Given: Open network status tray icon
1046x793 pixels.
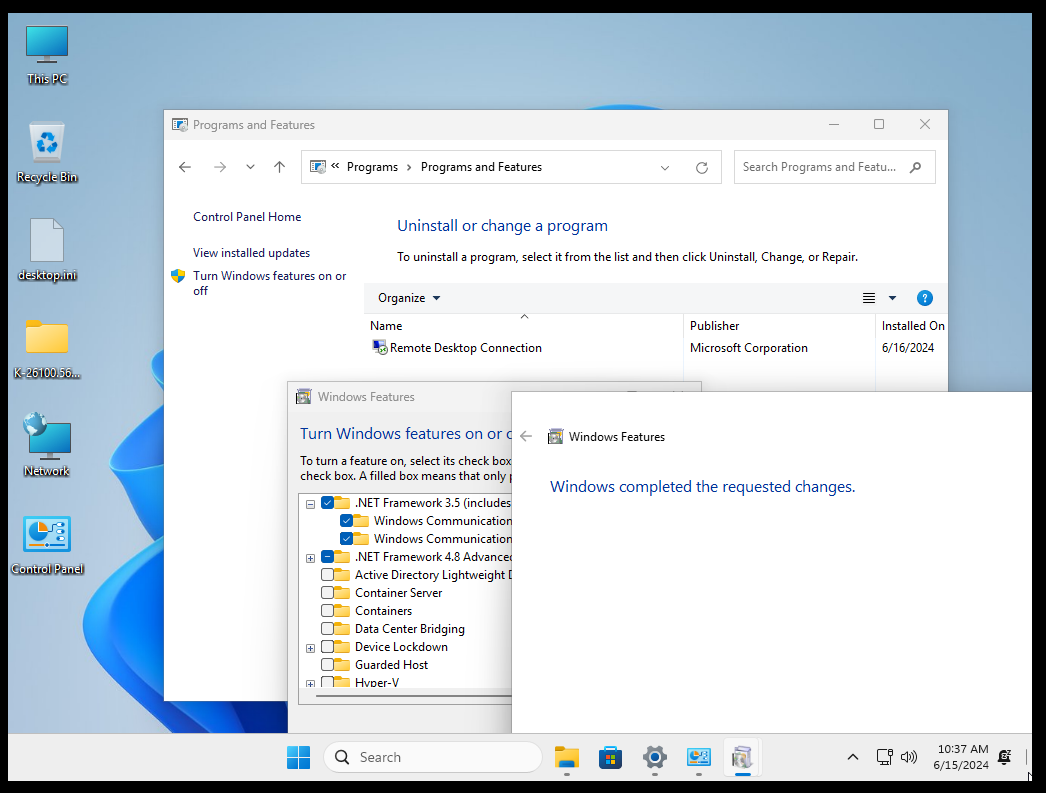Looking at the screenshot, I should (885, 757).
